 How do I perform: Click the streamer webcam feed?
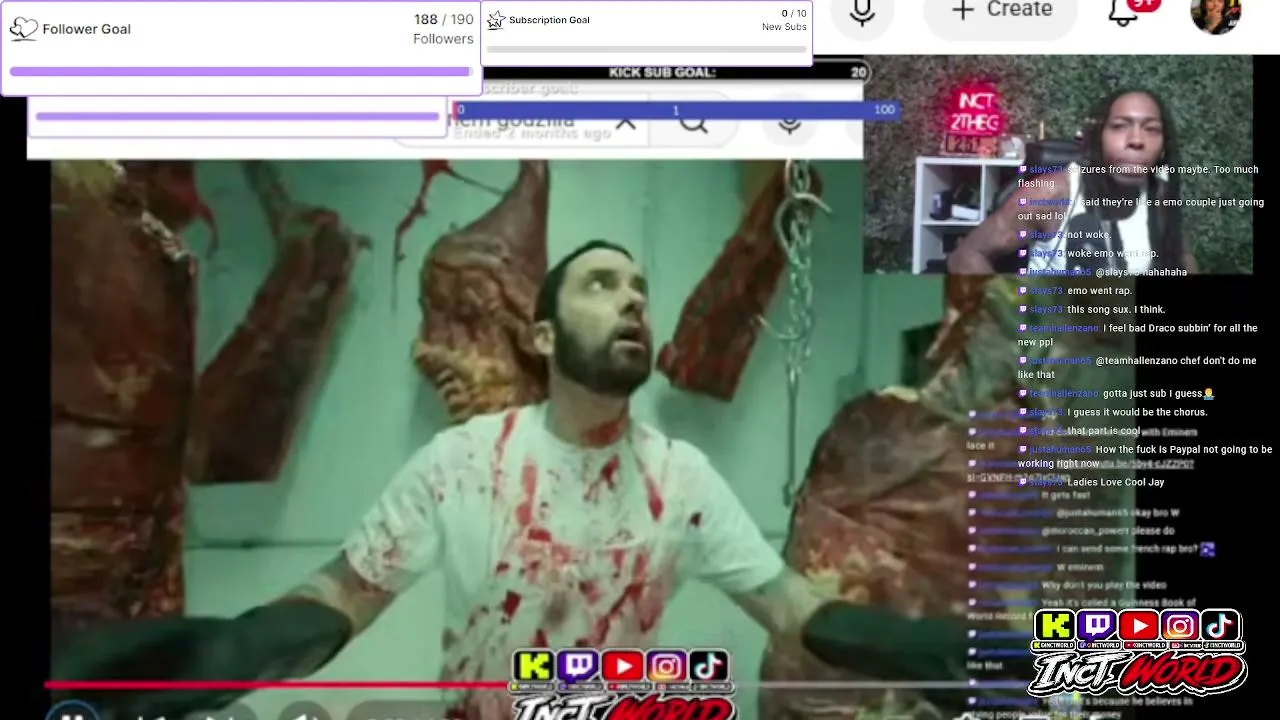coord(1058,165)
